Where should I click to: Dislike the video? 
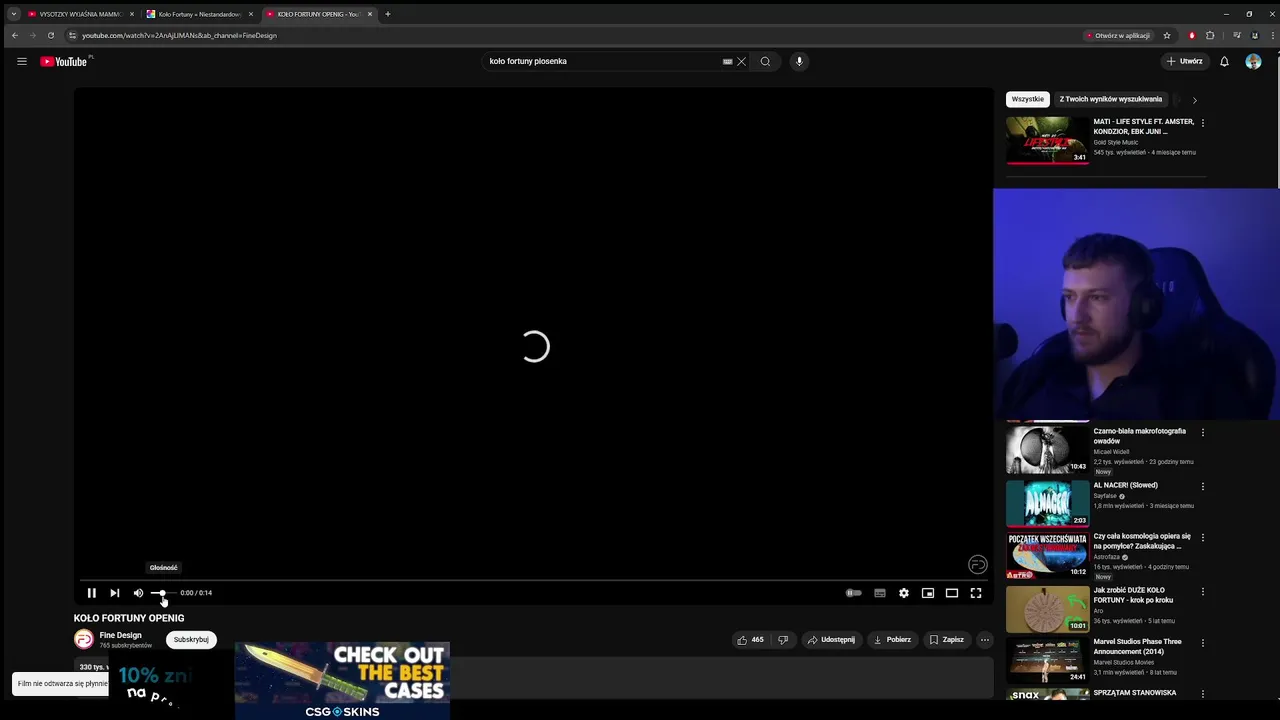[783, 640]
